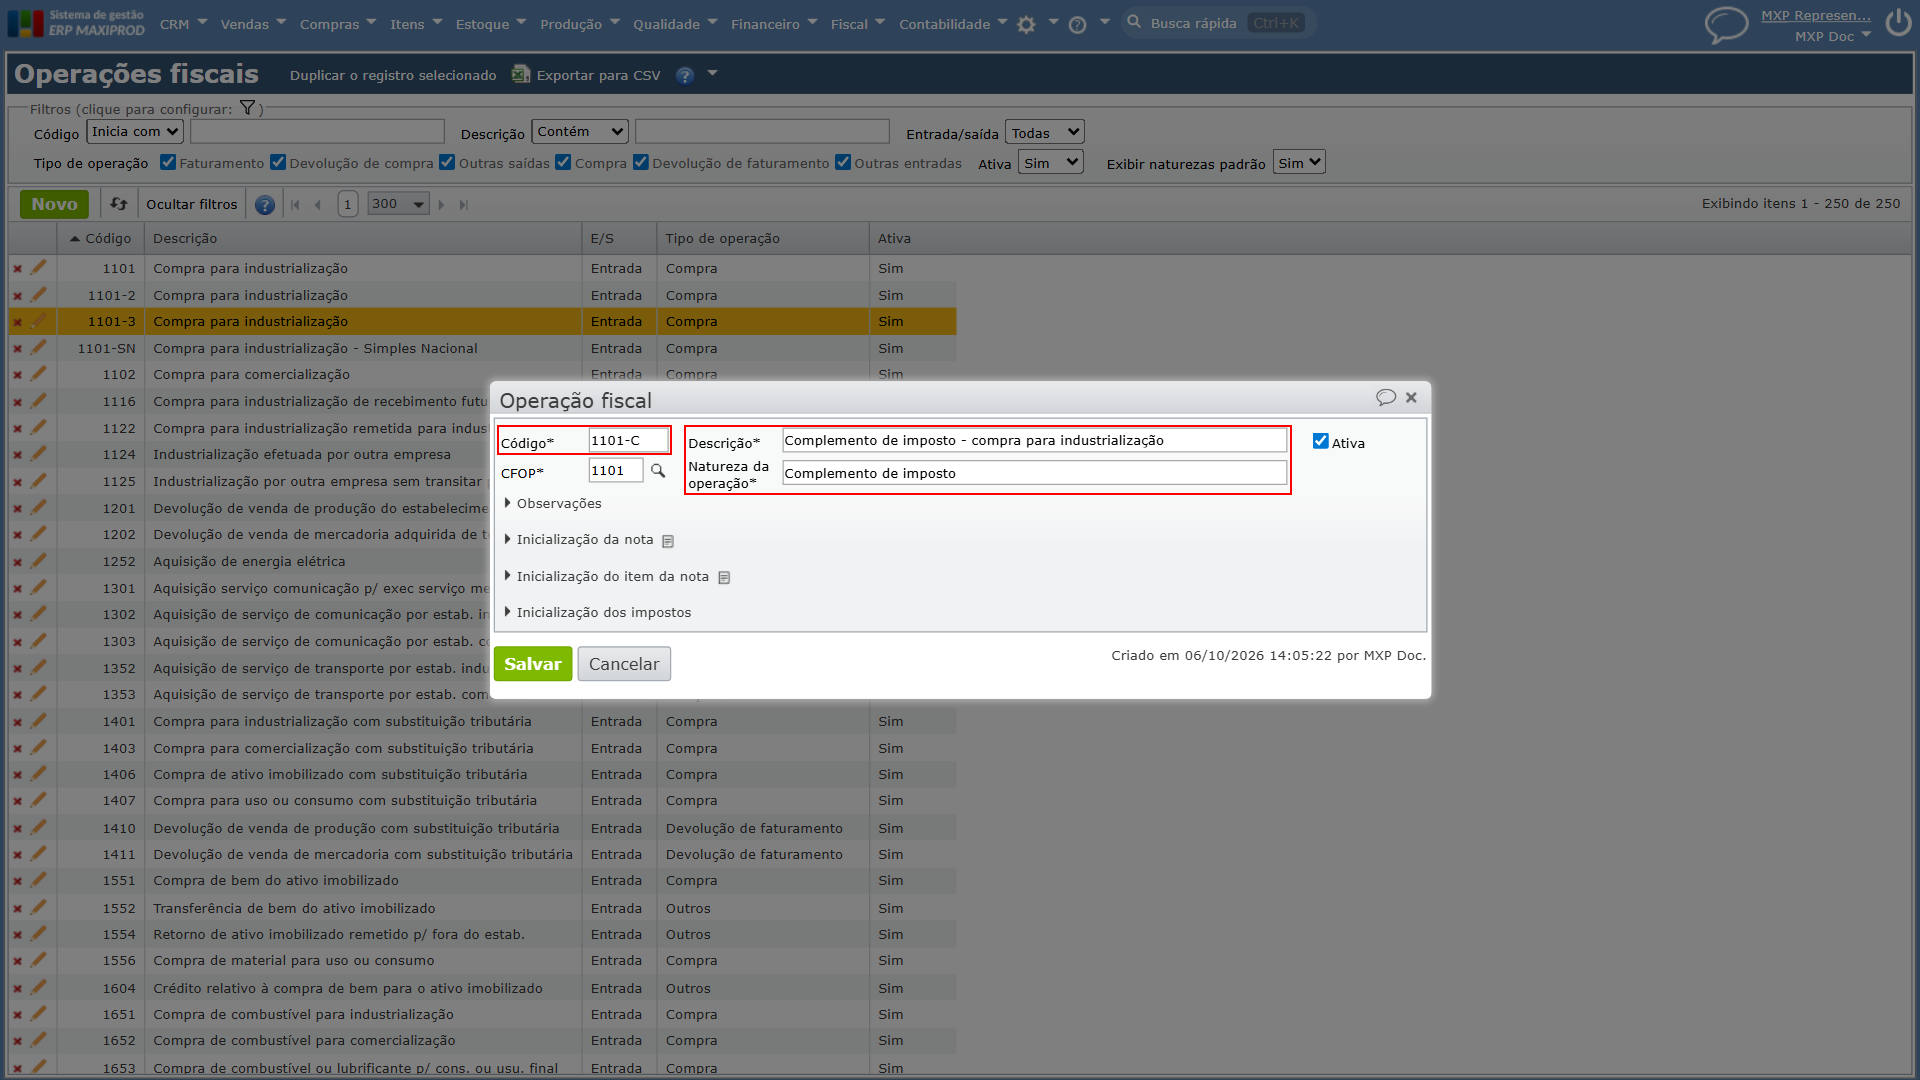Screen dimensions: 1920x1080
Task: Open the Estoque menu
Action: click(x=490, y=24)
